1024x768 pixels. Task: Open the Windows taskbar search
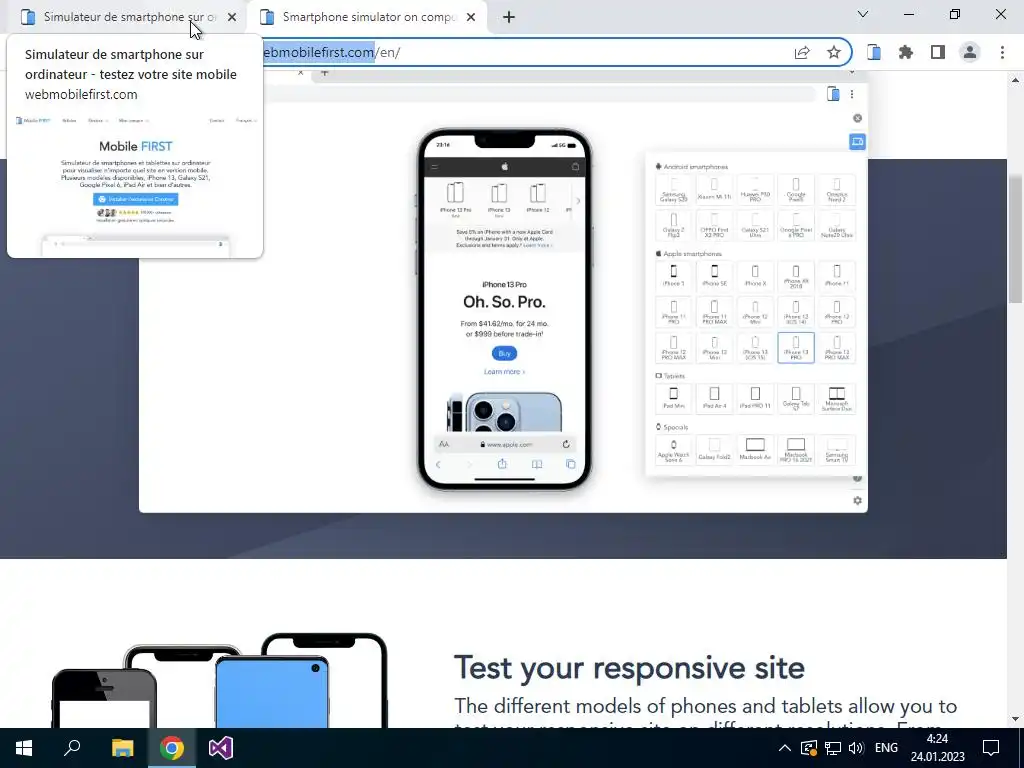(72, 748)
